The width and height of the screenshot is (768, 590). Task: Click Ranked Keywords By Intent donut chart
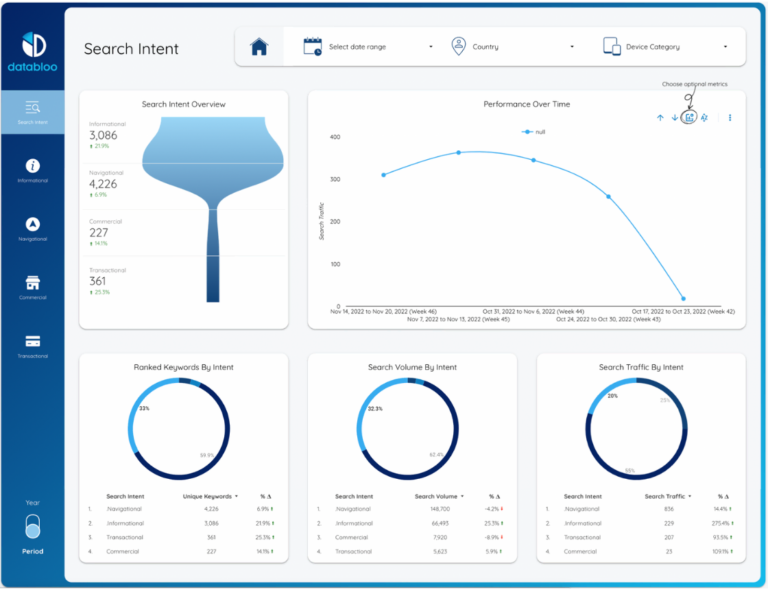179,428
